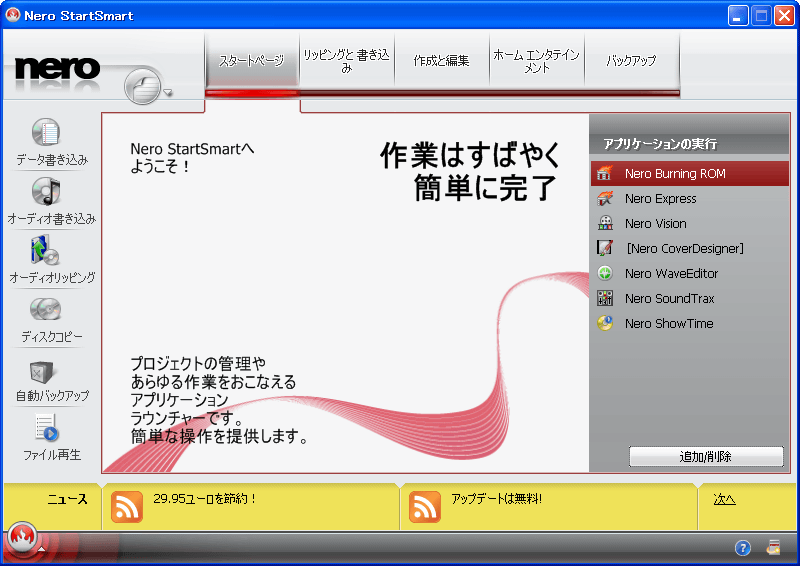800x566 pixels.
Task: Open the 作成と編集 tab
Action: [441, 61]
